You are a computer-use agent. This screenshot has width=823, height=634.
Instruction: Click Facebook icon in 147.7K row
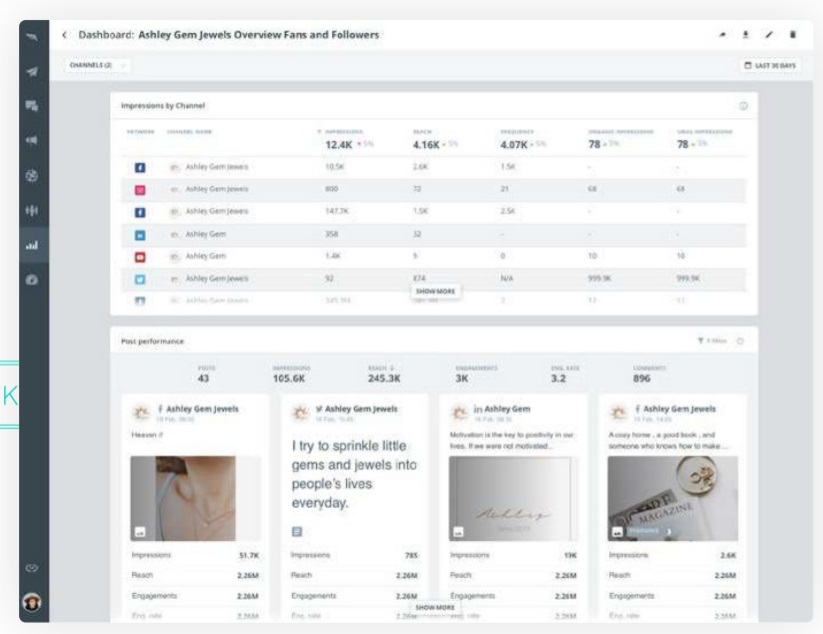(x=140, y=213)
